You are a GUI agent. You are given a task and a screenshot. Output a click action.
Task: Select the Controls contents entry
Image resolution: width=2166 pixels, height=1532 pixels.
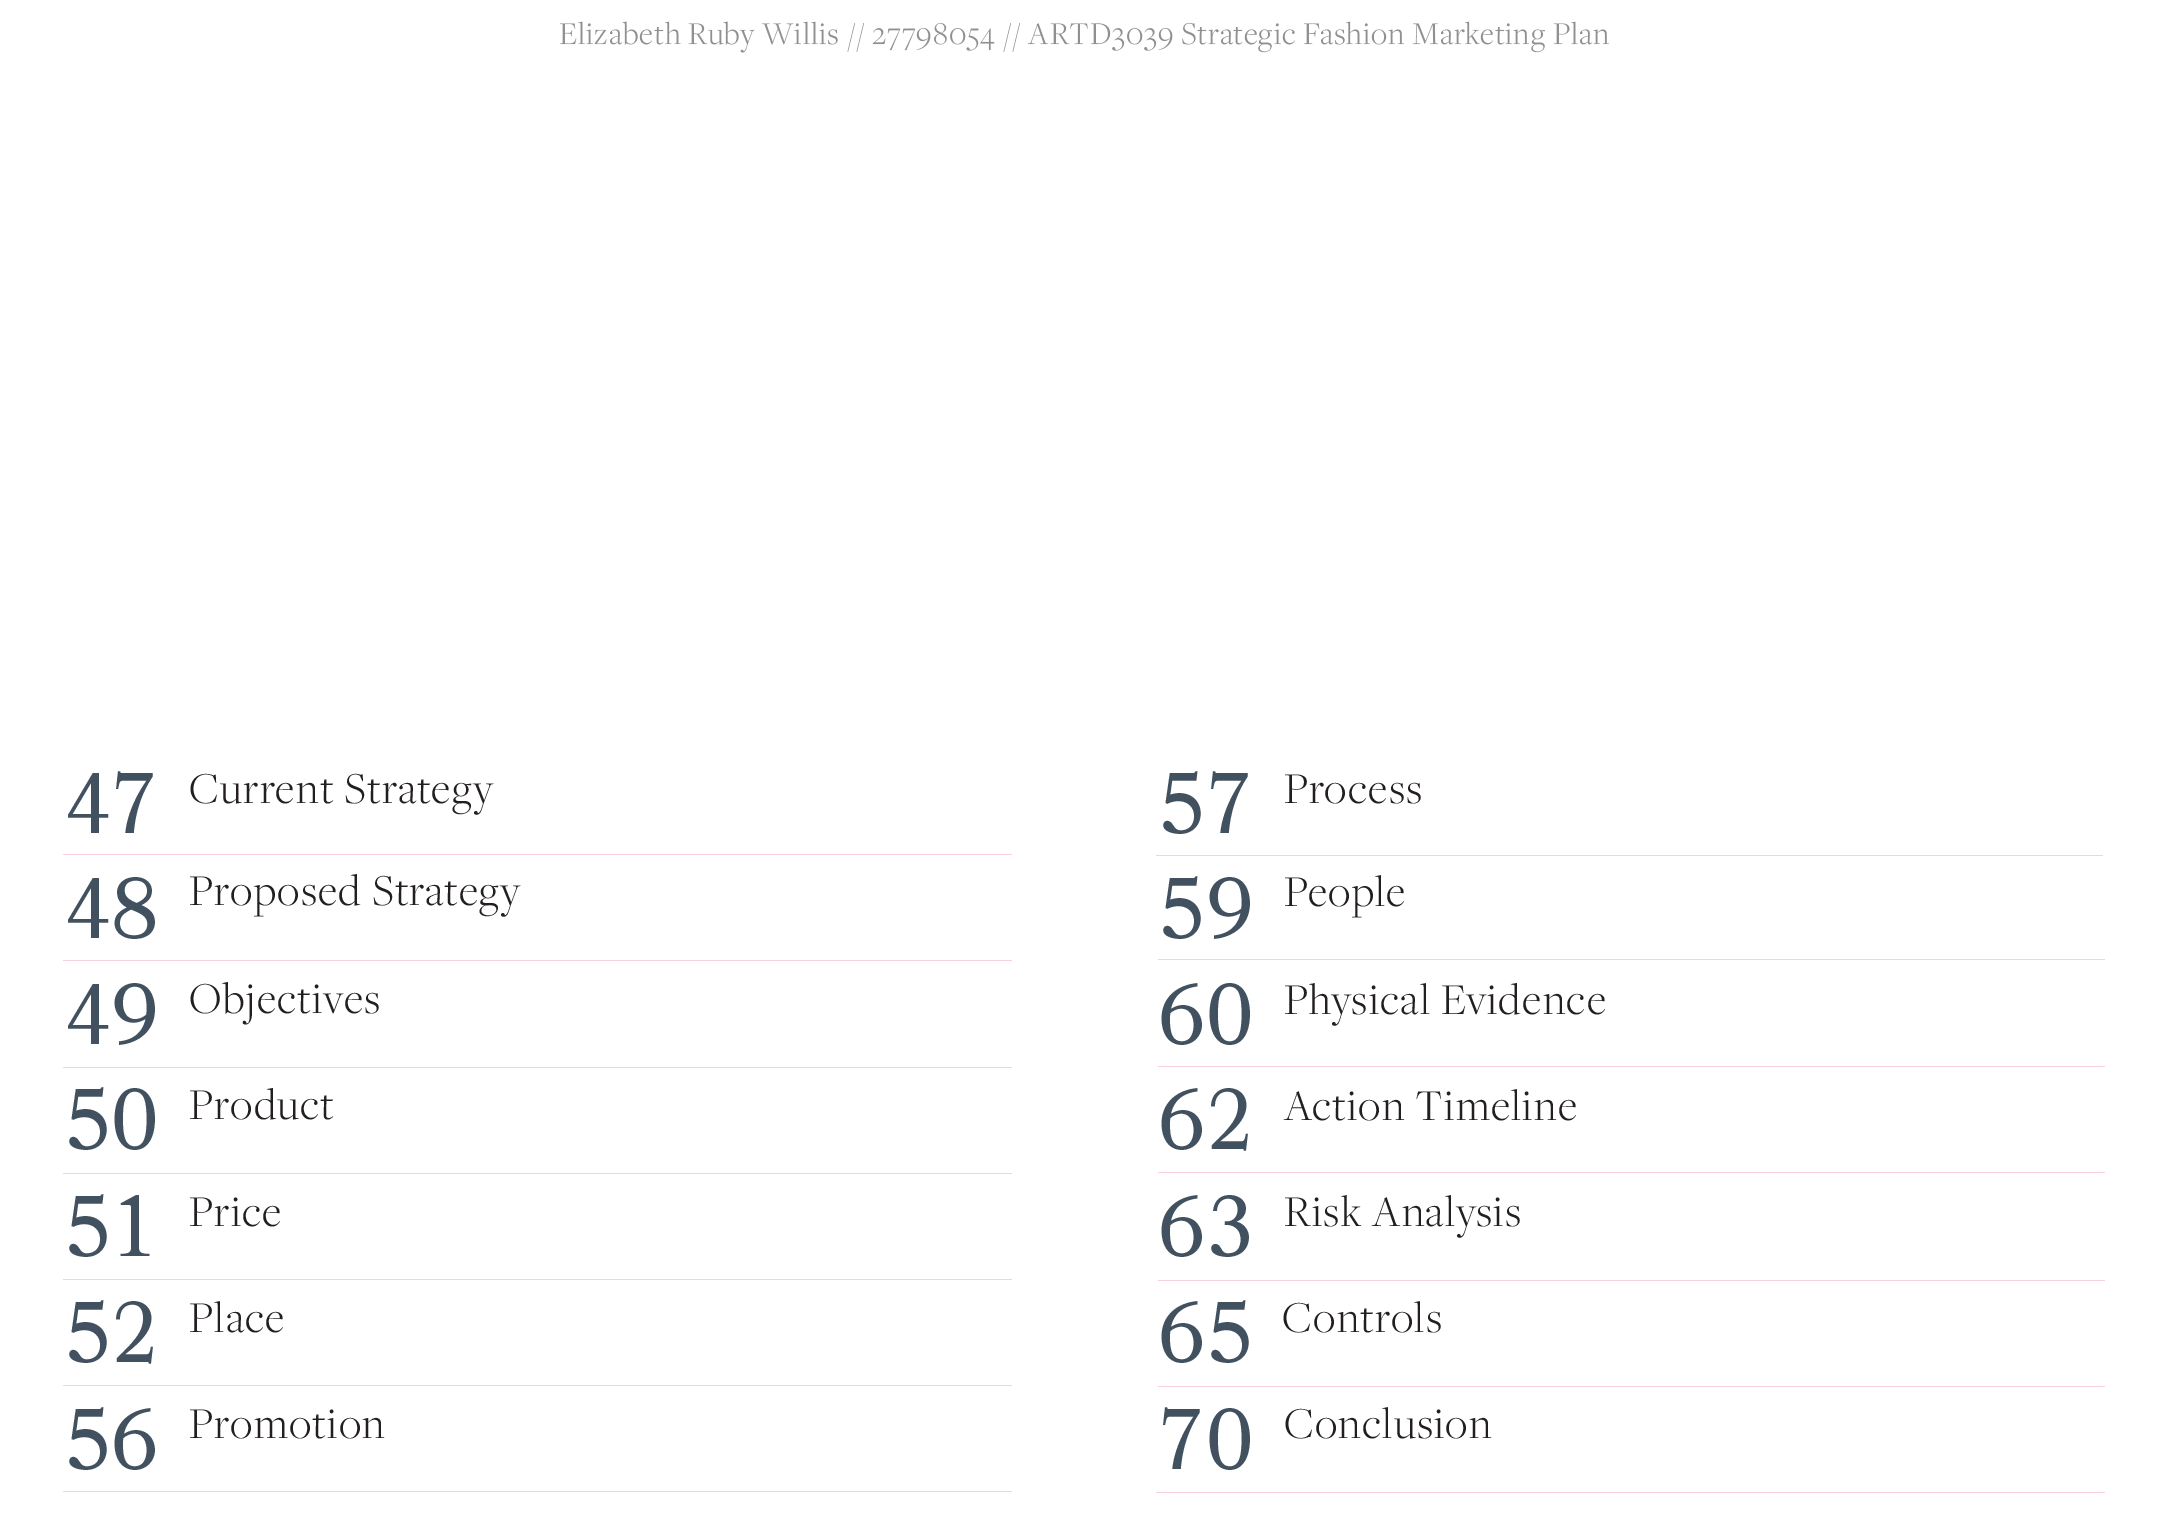1362,1318
